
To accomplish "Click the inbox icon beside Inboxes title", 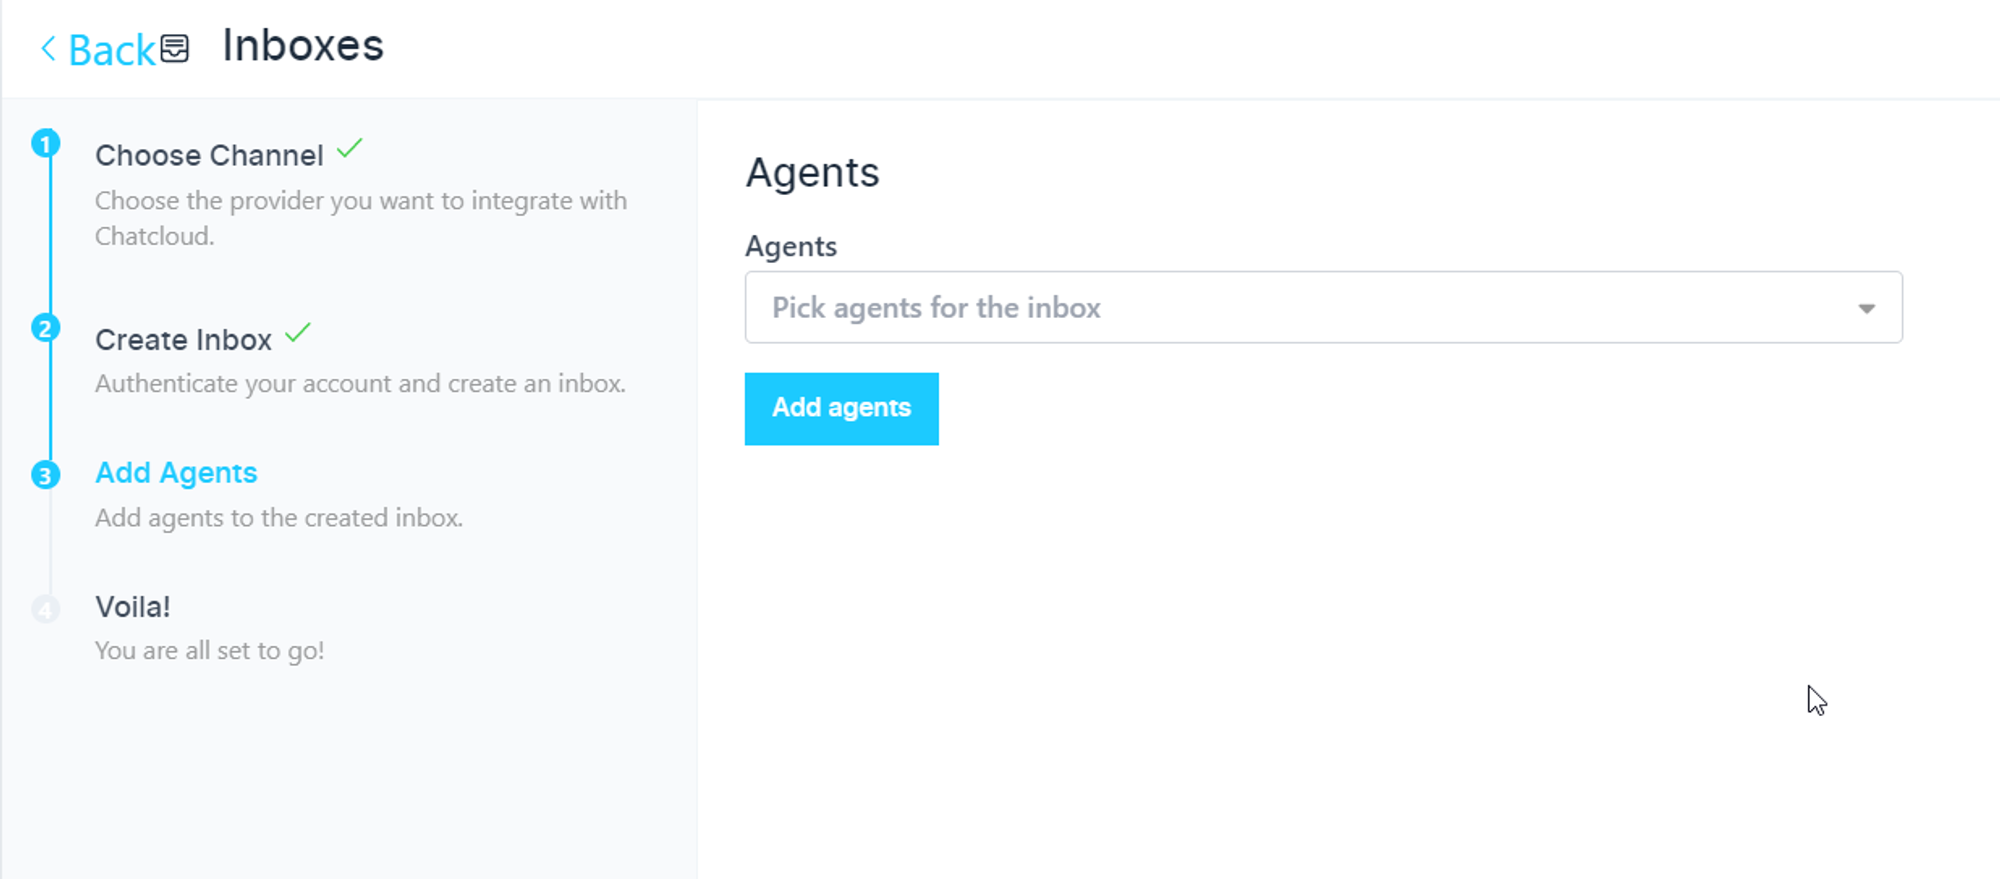I will point(175,48).
